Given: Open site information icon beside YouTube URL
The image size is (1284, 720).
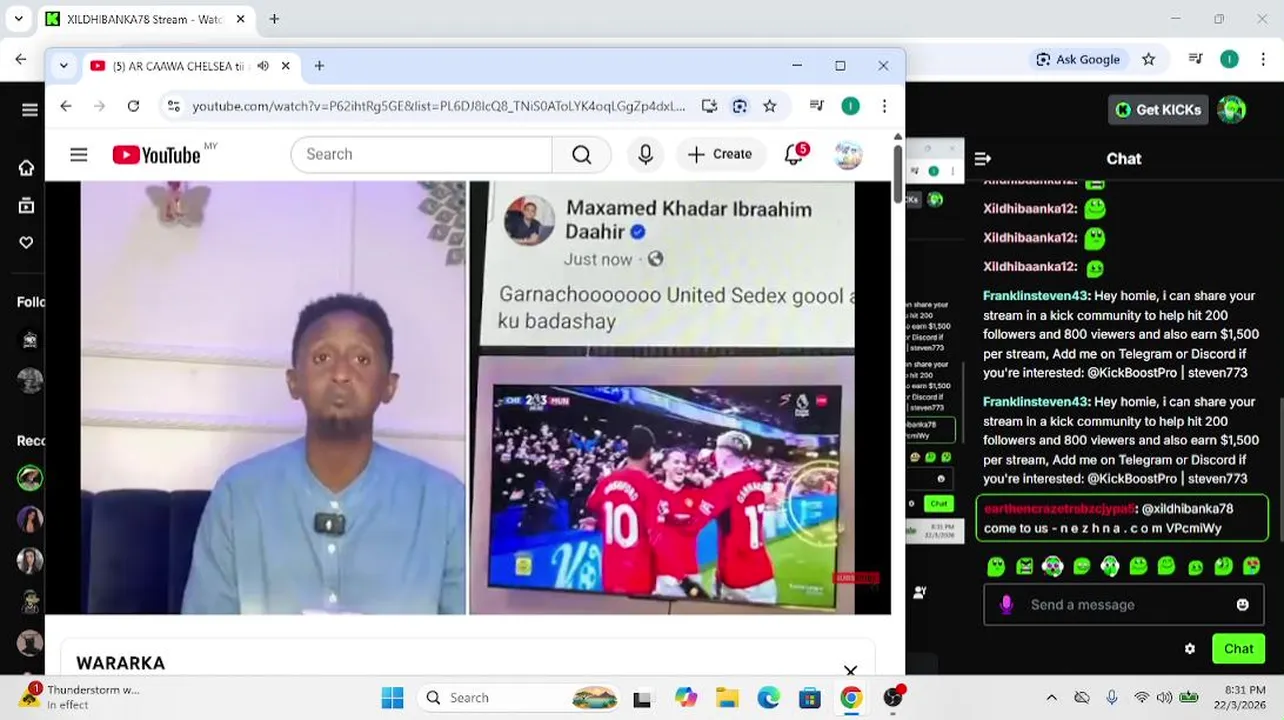Looking at the screenshot, I should pyautogui.click(x=174, y=106).
